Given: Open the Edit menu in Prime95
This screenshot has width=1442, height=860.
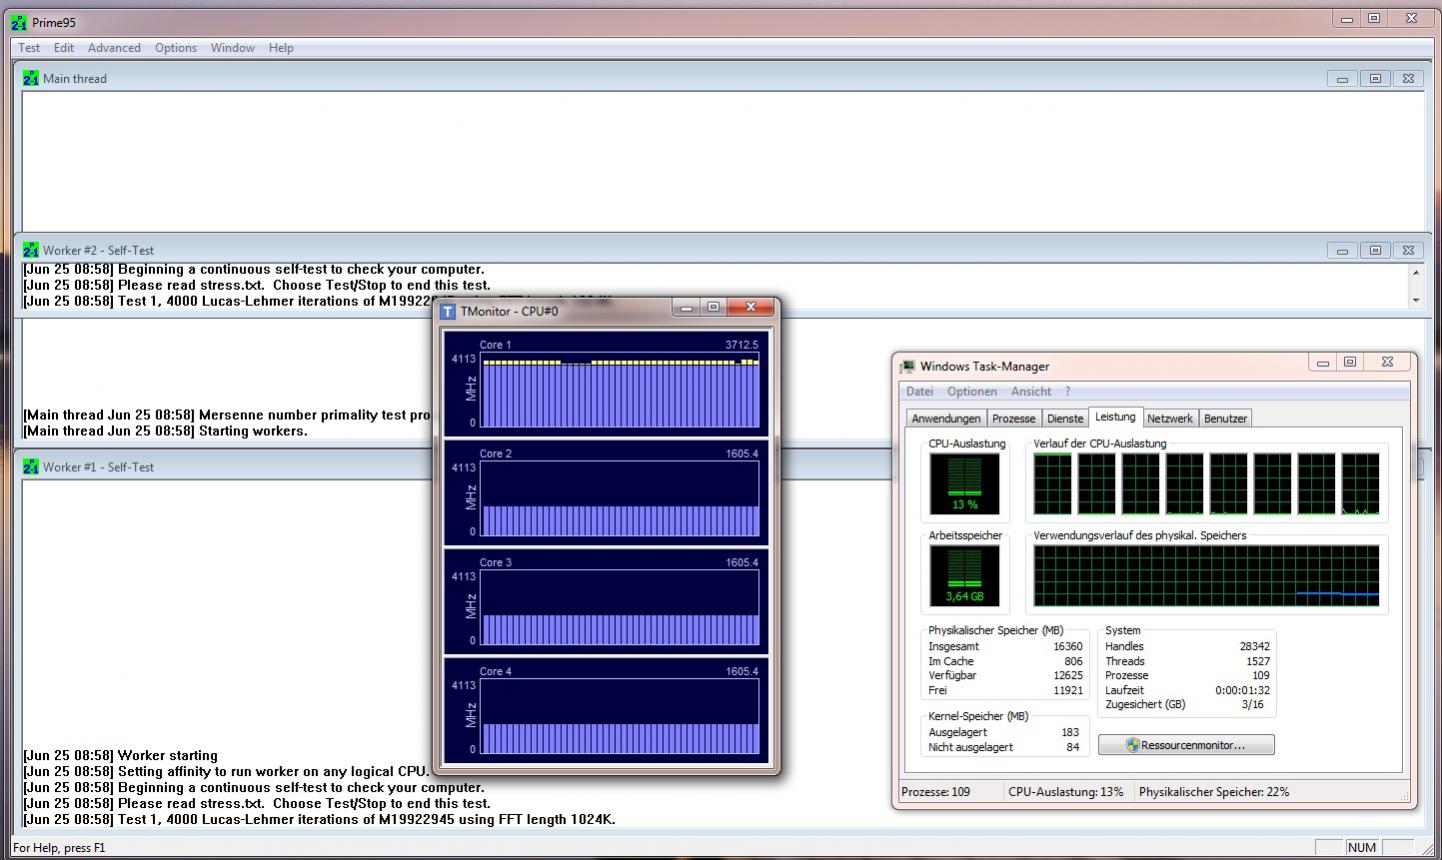Looking at the screenshot, I should pyautogui.click(x=64, y=48).
